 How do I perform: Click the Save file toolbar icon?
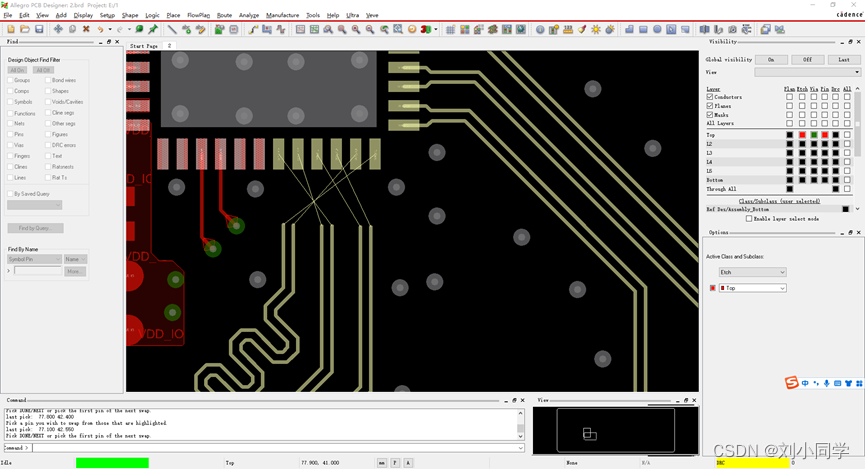(x=39, y=29)
